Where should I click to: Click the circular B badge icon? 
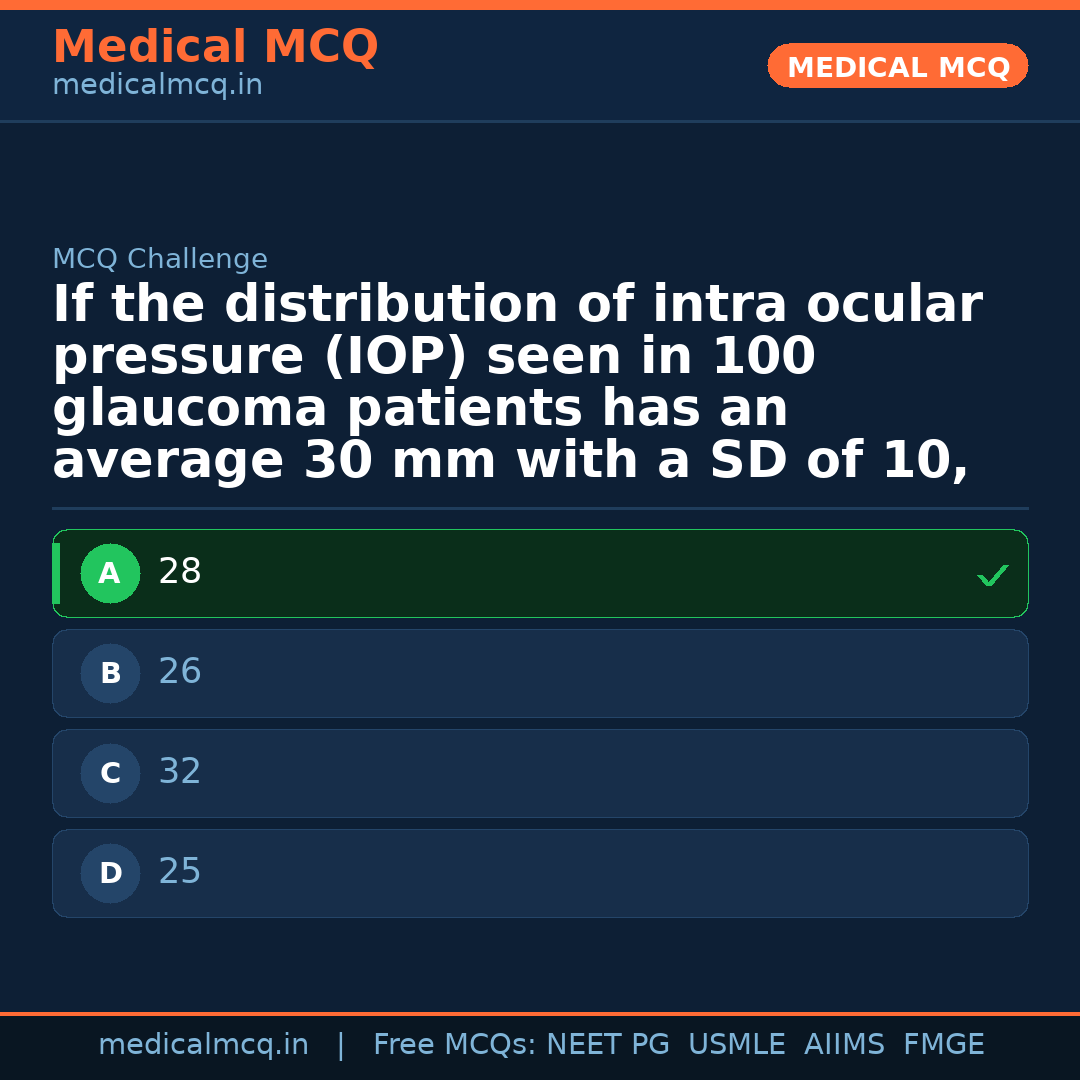point(110,673)
